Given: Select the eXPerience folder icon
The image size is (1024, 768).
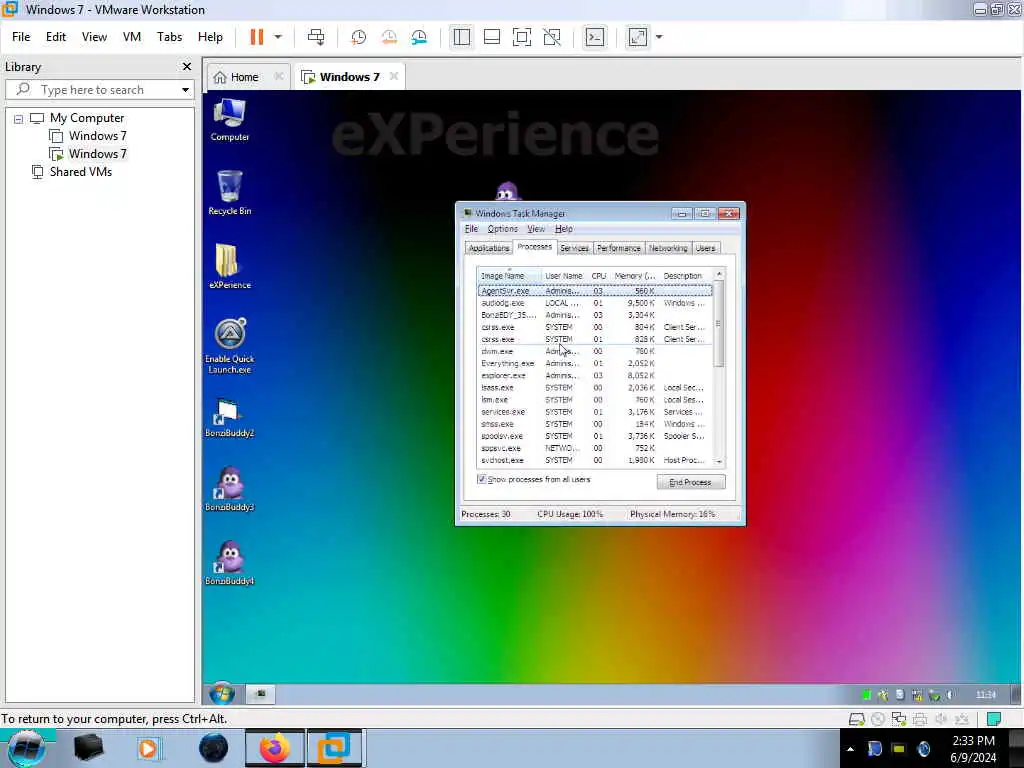Looking at the screenshot, I should (230, 266).
